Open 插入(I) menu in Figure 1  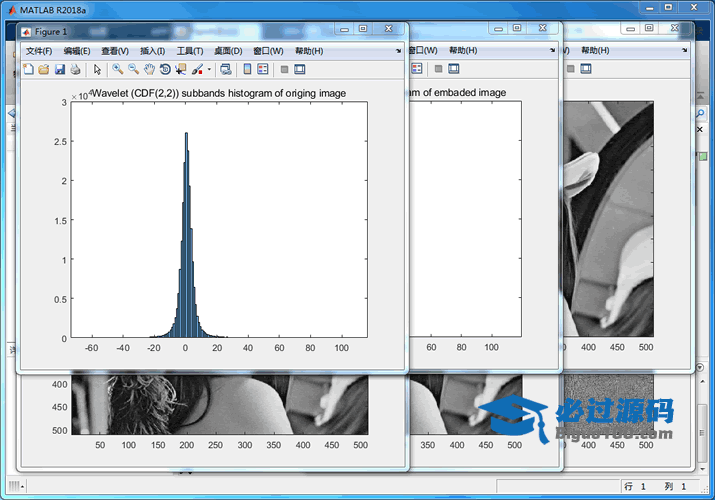point(153,50)
